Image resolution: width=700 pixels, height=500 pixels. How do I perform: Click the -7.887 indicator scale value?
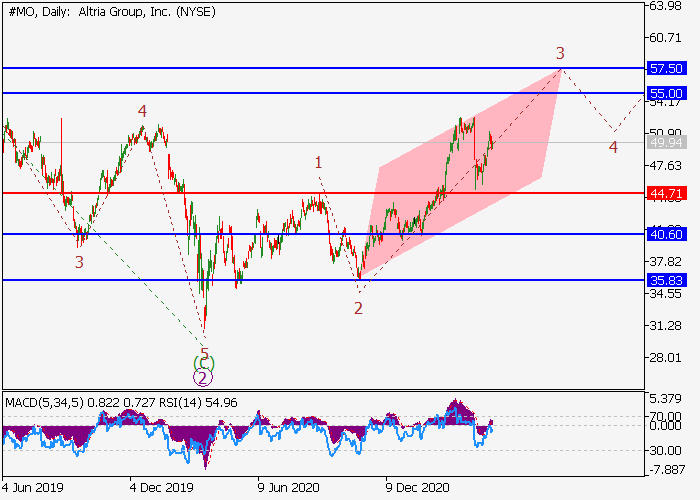click(x=666, y=470)
